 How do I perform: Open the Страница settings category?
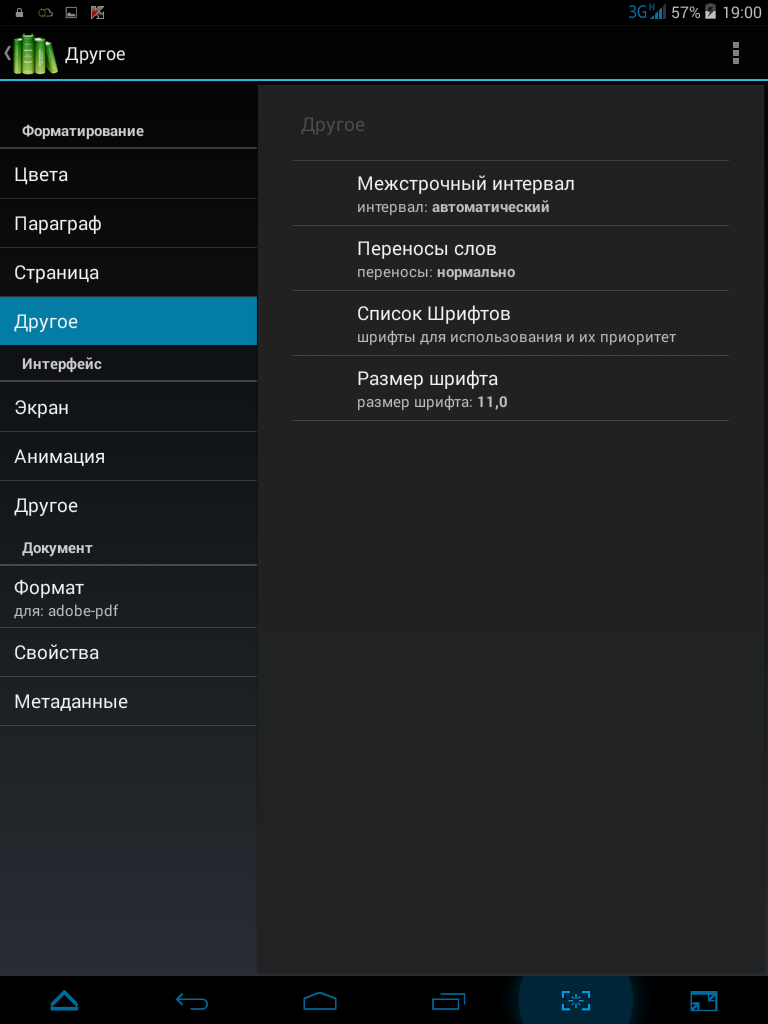point(128,272)
